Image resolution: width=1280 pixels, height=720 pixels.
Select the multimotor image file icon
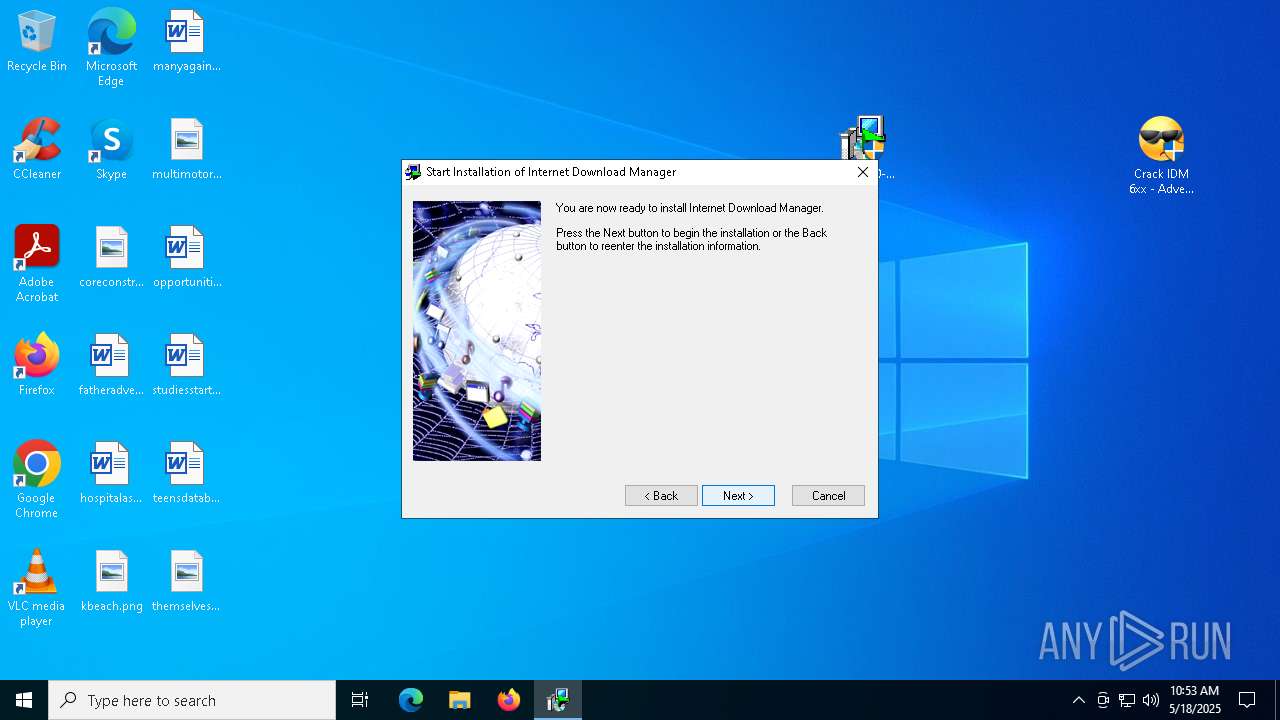click(186, 150)
